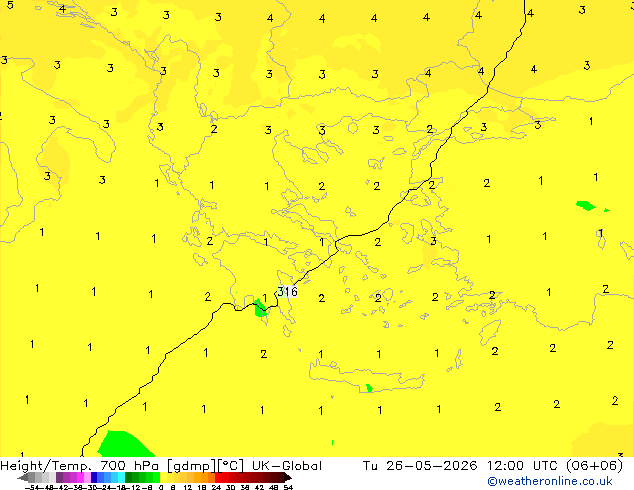Select the forecast date text Tu 26-05-2026
The height and width of the screenshot is (490, 634).
pyautogui.click(x=420, y=466)
